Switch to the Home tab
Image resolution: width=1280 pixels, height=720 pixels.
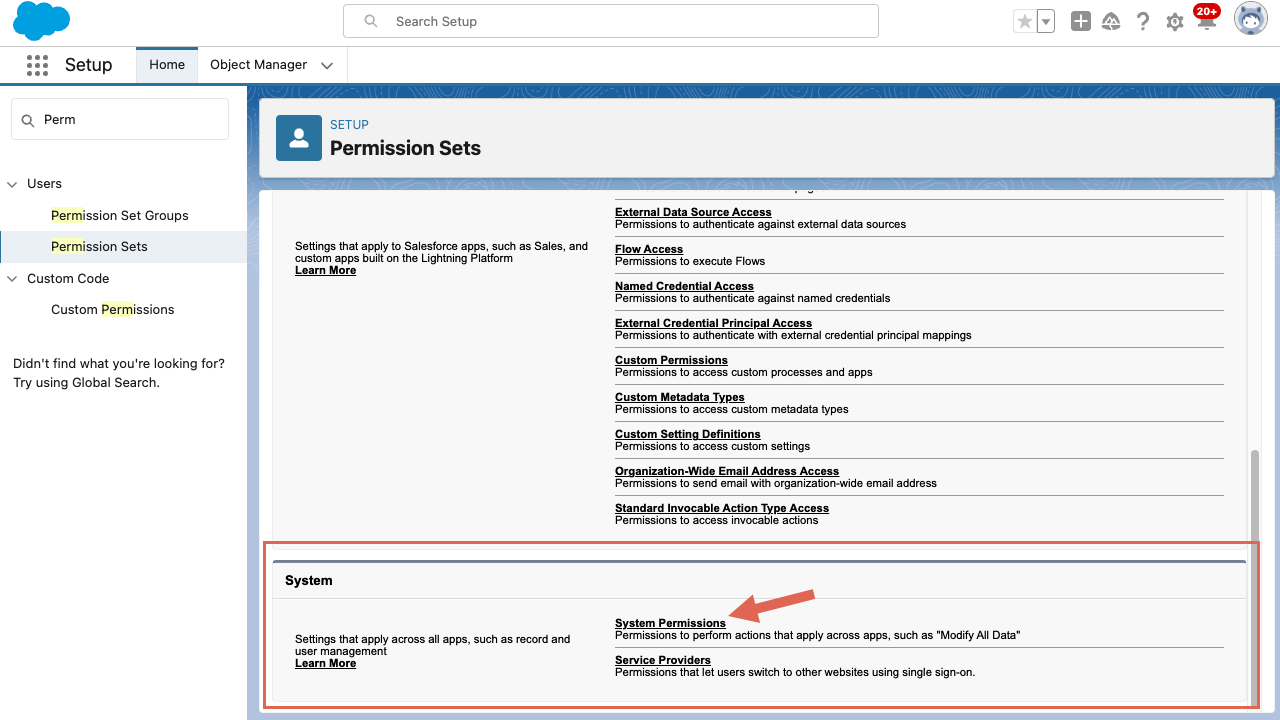coord(167,65)
